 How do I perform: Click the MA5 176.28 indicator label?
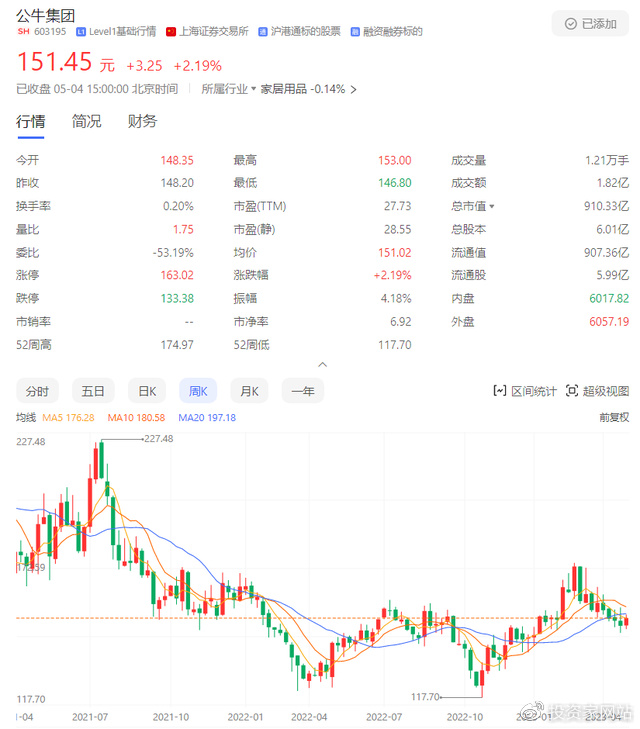(x=68, y=418)
